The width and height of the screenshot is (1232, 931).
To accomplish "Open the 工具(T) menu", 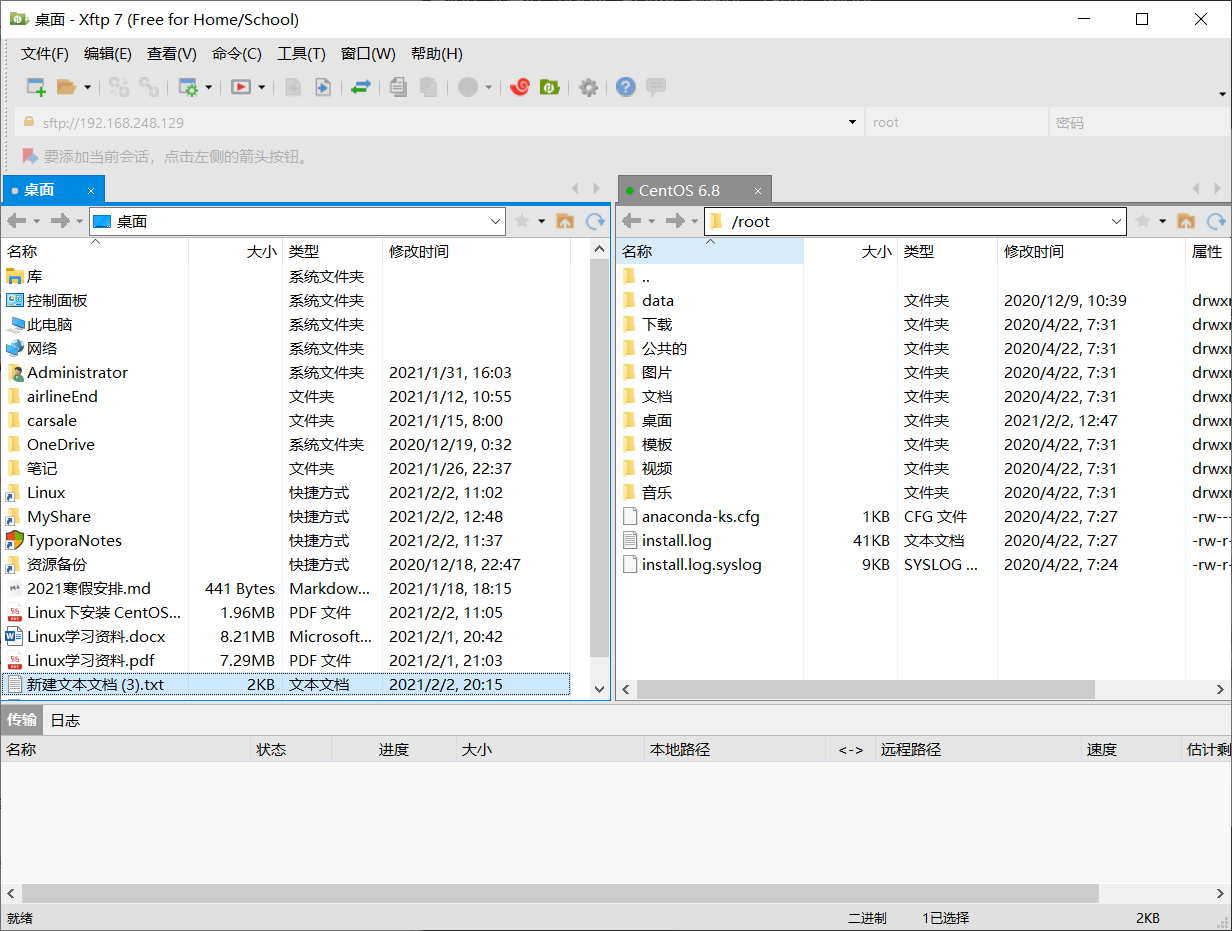I will (x=301, y=54).
